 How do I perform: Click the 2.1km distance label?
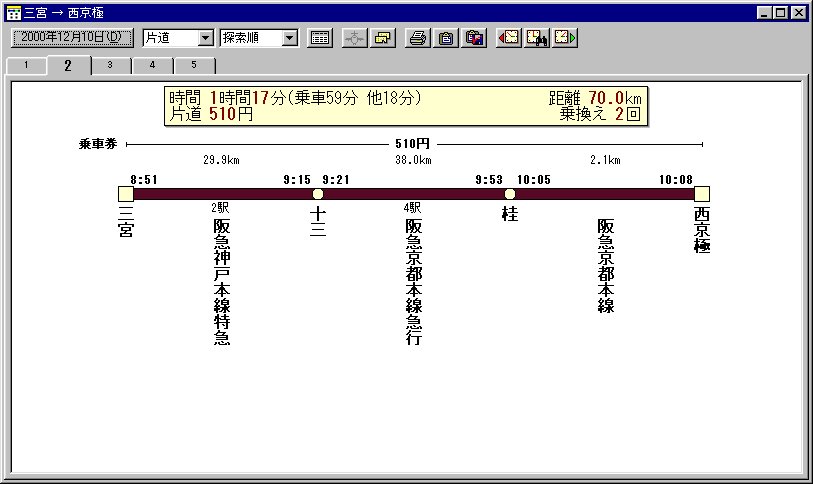pyautogui.click(x=605, y=160)
